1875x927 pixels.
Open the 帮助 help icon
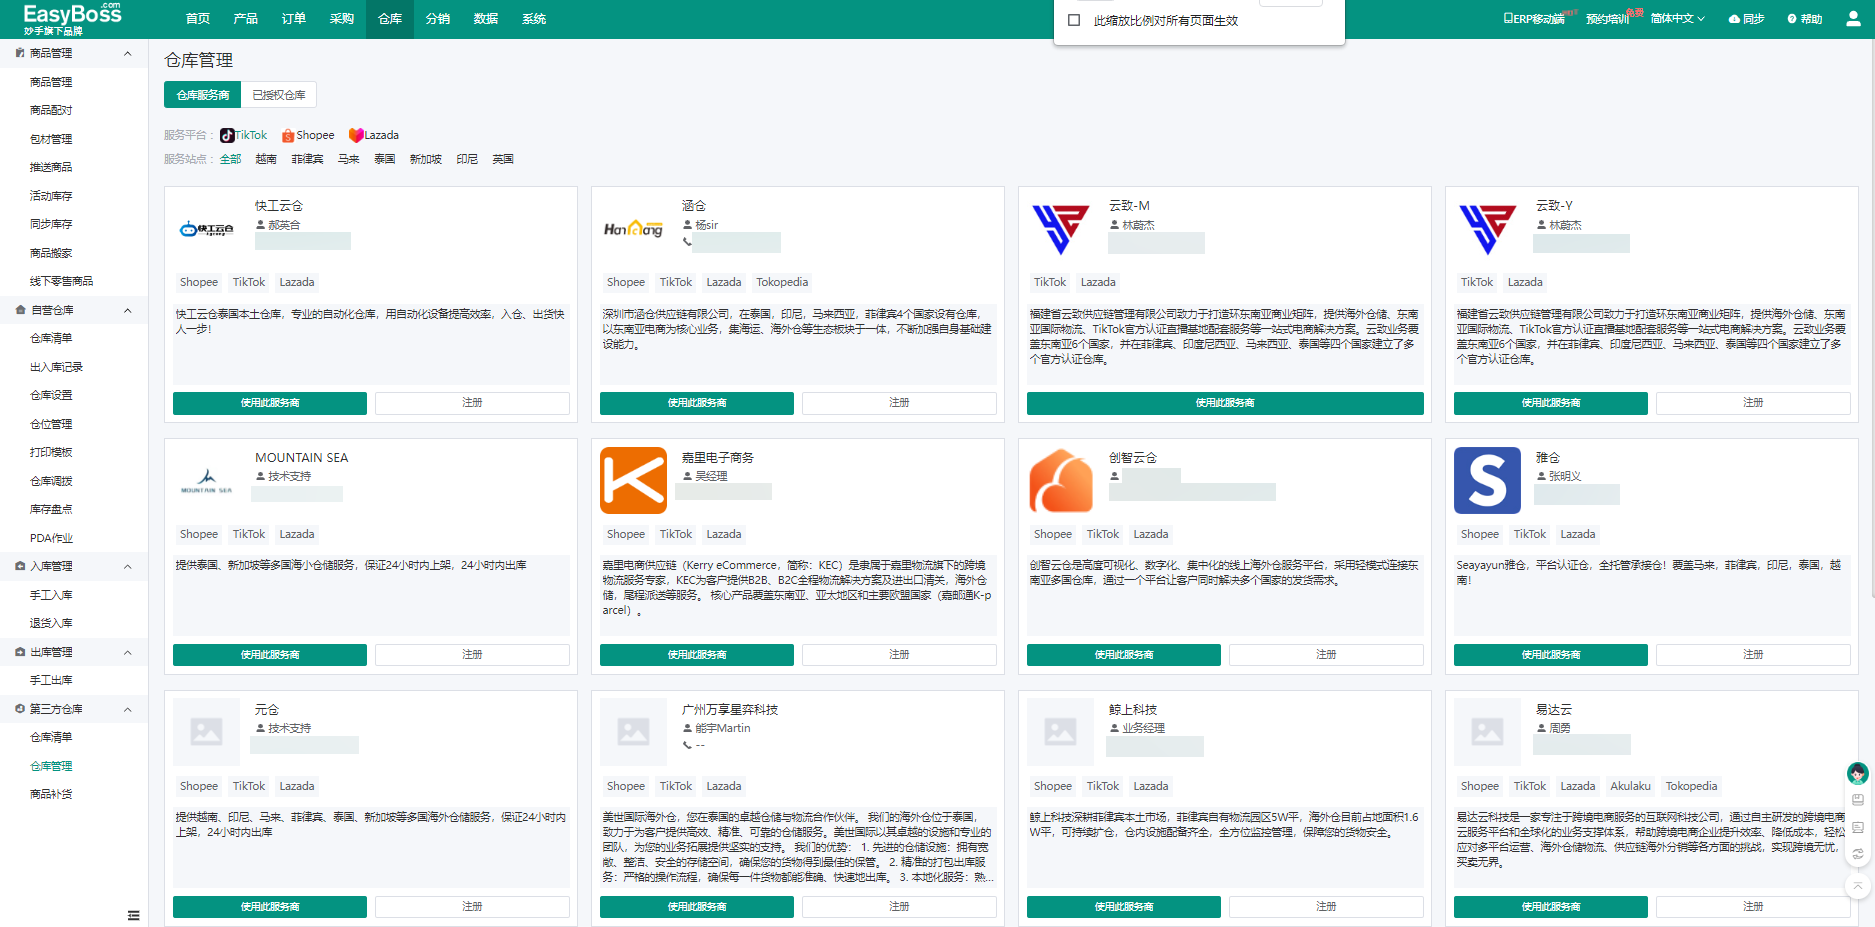point(1792,19)
